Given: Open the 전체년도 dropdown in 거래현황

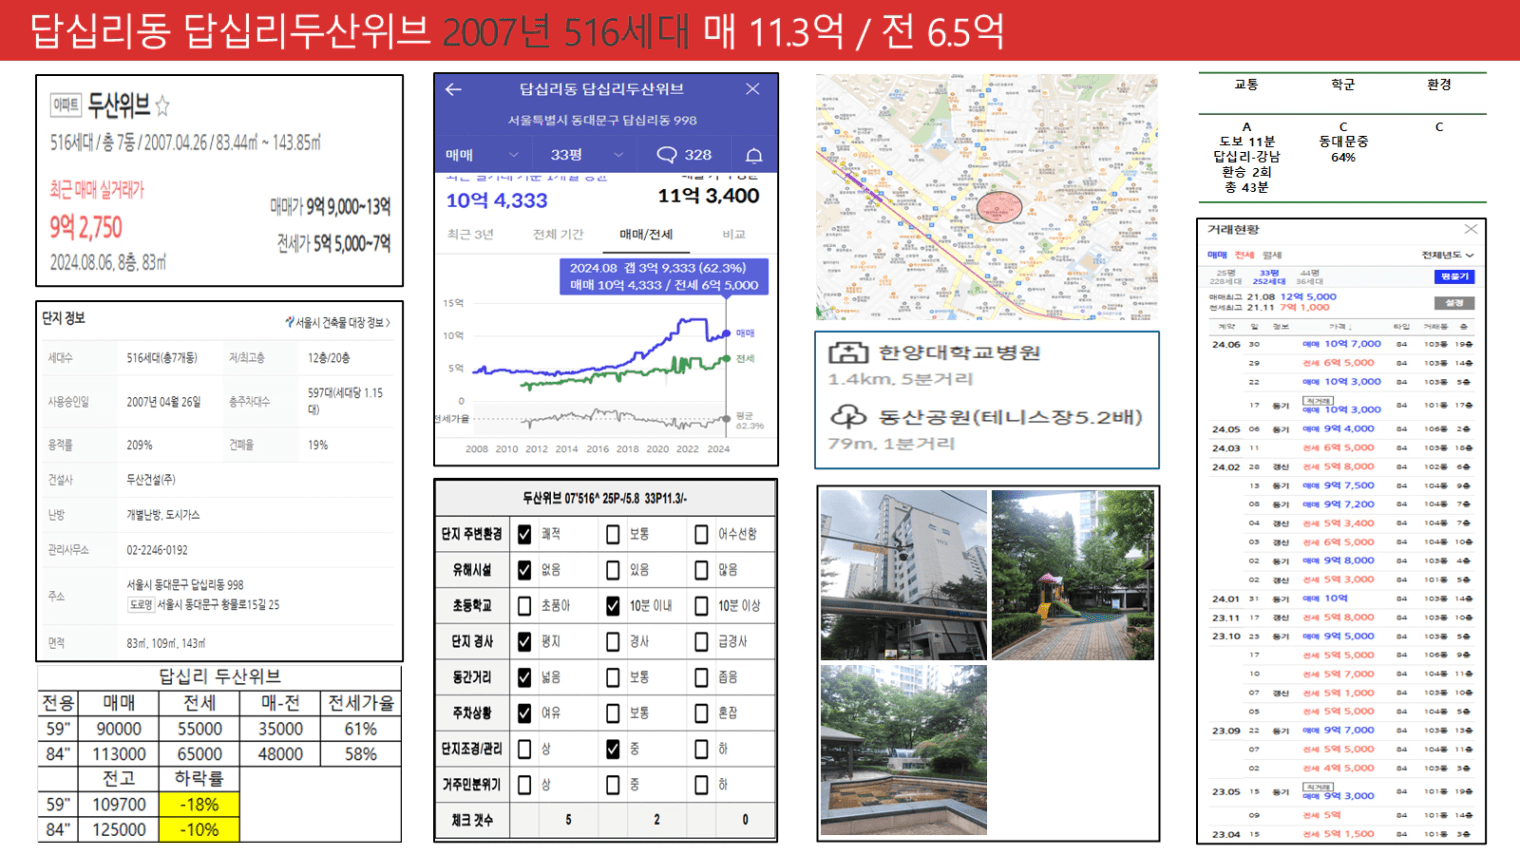Looking at the screenshot, I should click(1448, 255).
